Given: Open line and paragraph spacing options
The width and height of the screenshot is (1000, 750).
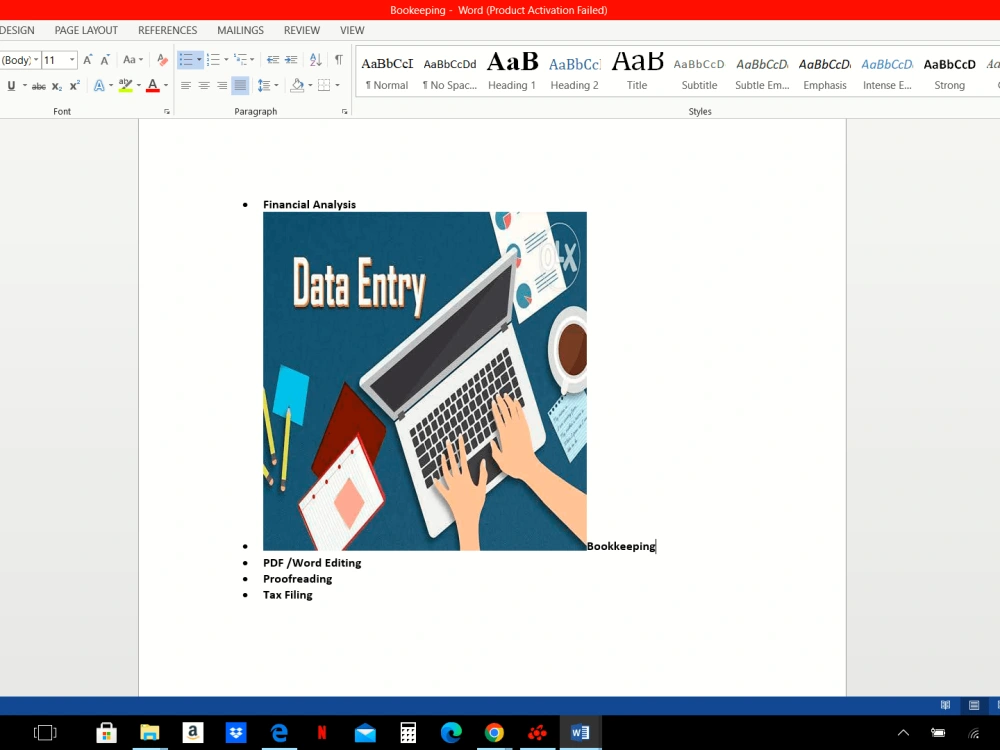Looking at the screenshot, I should (264, 85).
